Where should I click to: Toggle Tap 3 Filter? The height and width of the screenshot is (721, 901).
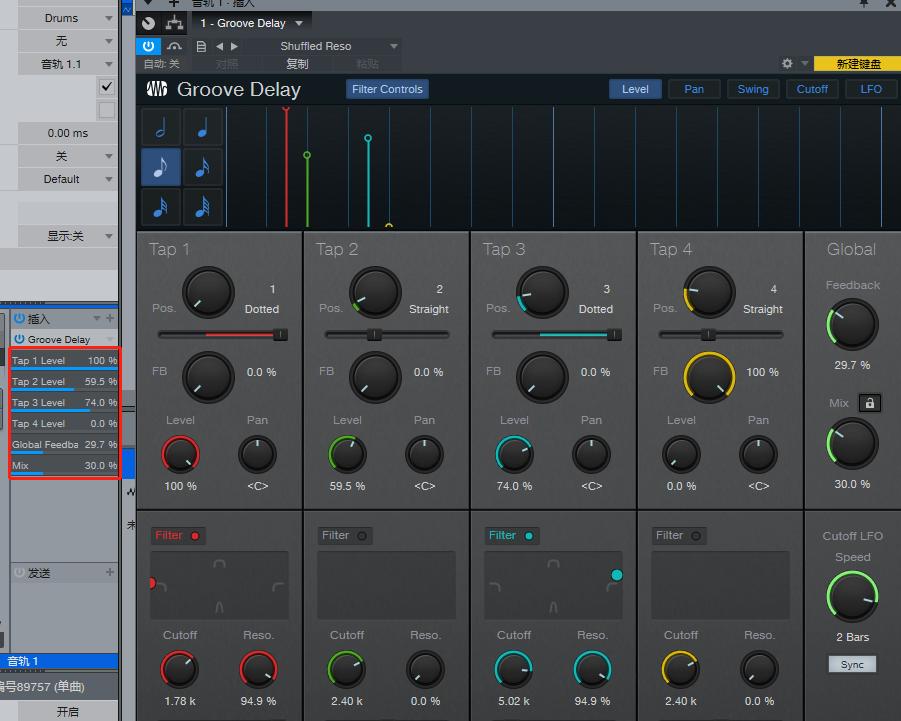tap(511, 535)
